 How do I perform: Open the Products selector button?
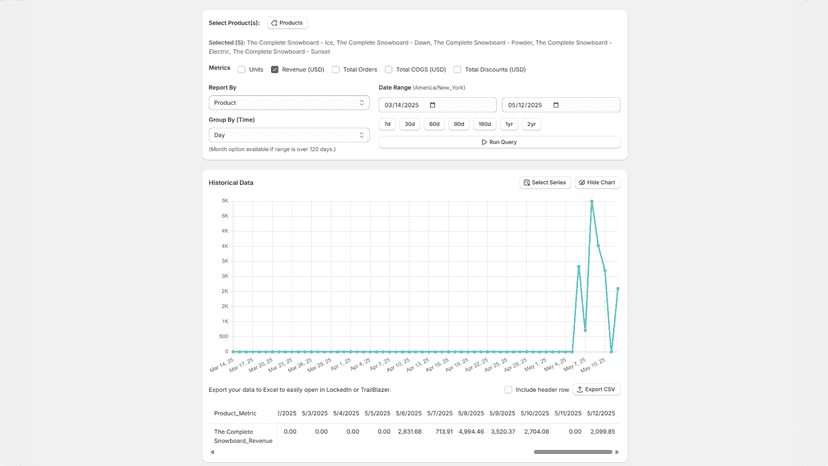pos(287,23)
